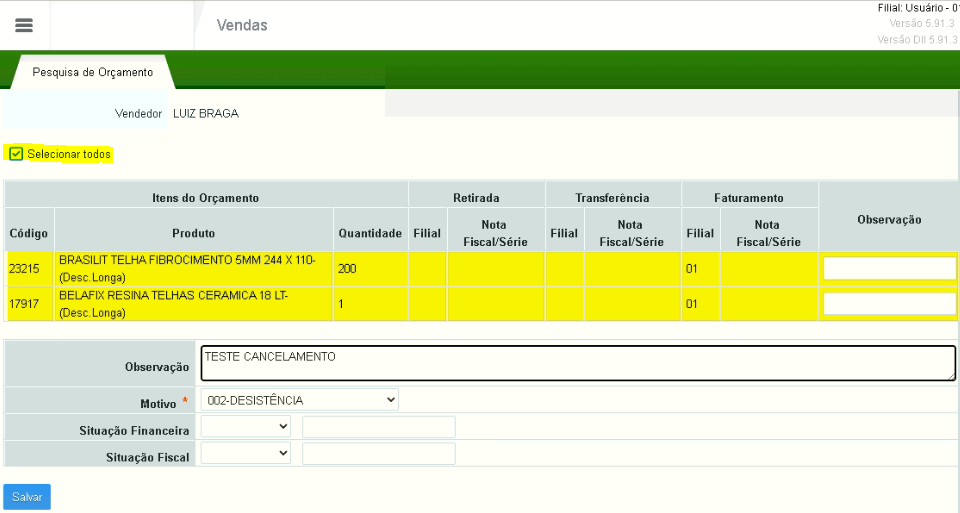Click the Situação Fiscal text field
This screenshot has width=960, height=513.
(x=378, y=454)
